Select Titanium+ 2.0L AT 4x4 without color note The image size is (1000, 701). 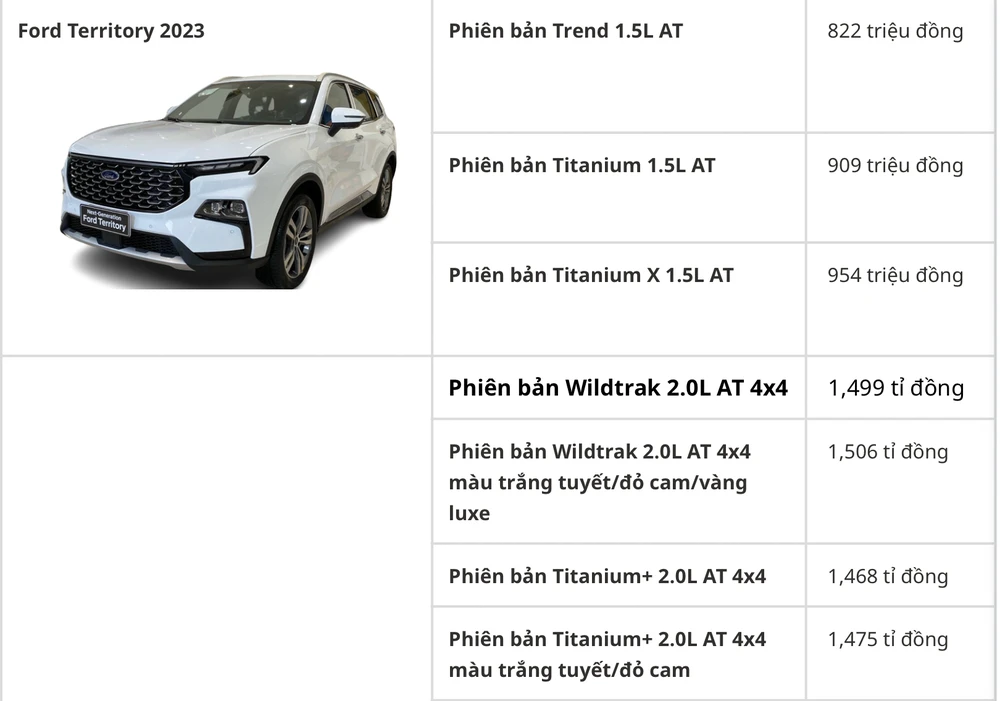click(x=607, y=577)
